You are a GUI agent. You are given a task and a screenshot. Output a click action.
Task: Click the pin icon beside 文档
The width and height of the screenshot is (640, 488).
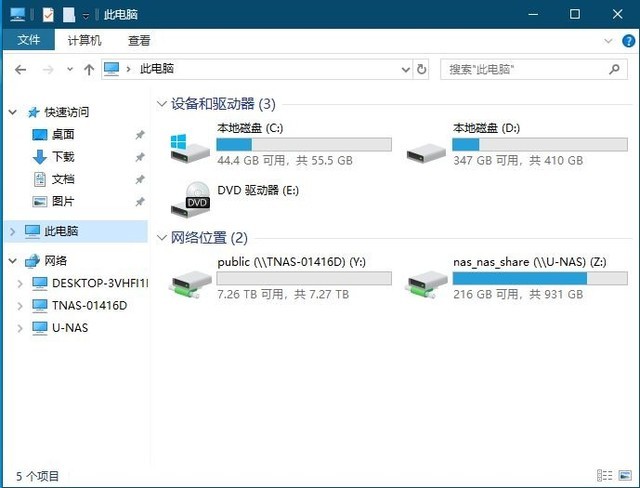140,179
